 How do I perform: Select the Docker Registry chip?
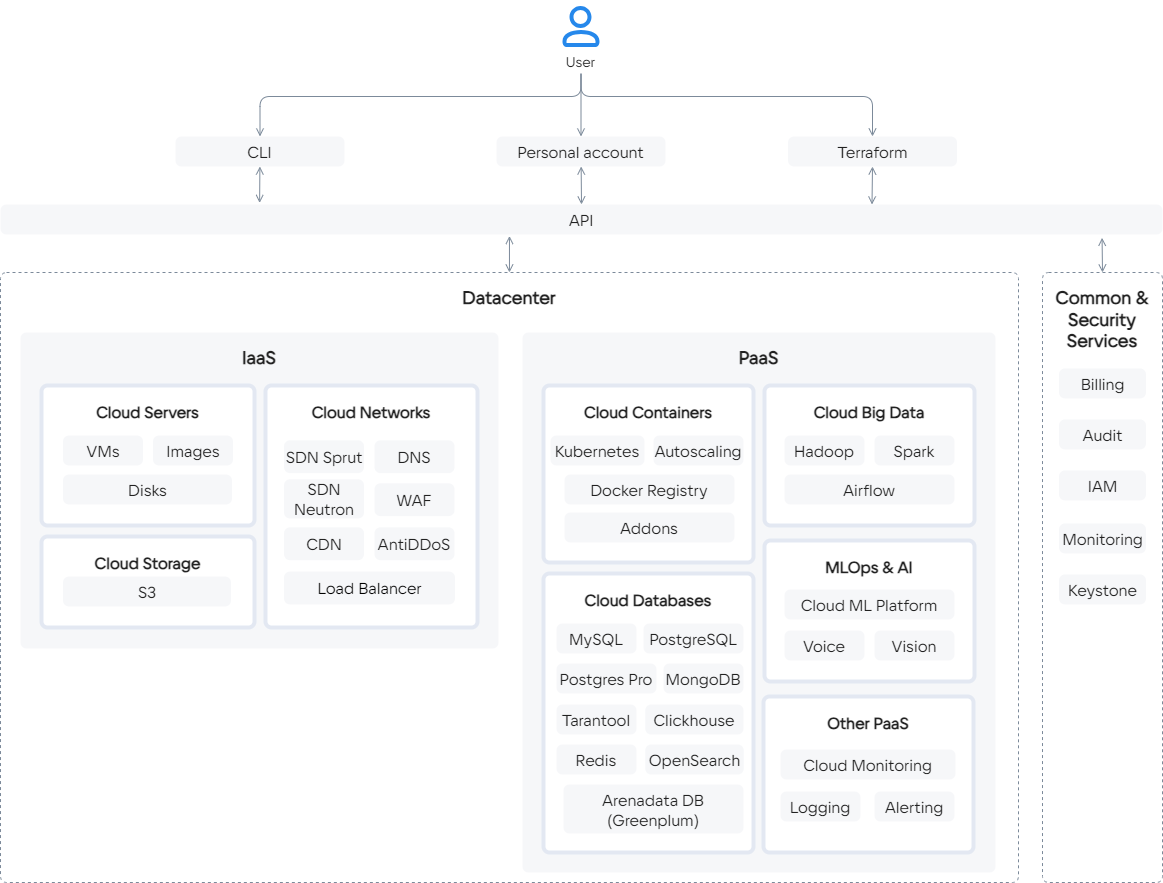649,490
